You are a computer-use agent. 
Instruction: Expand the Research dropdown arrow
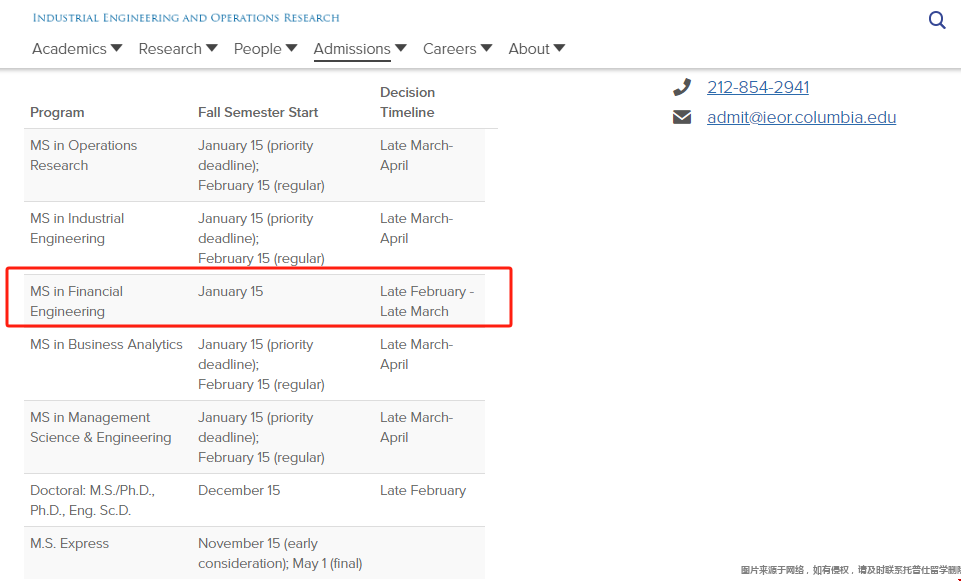click(211, 48)
